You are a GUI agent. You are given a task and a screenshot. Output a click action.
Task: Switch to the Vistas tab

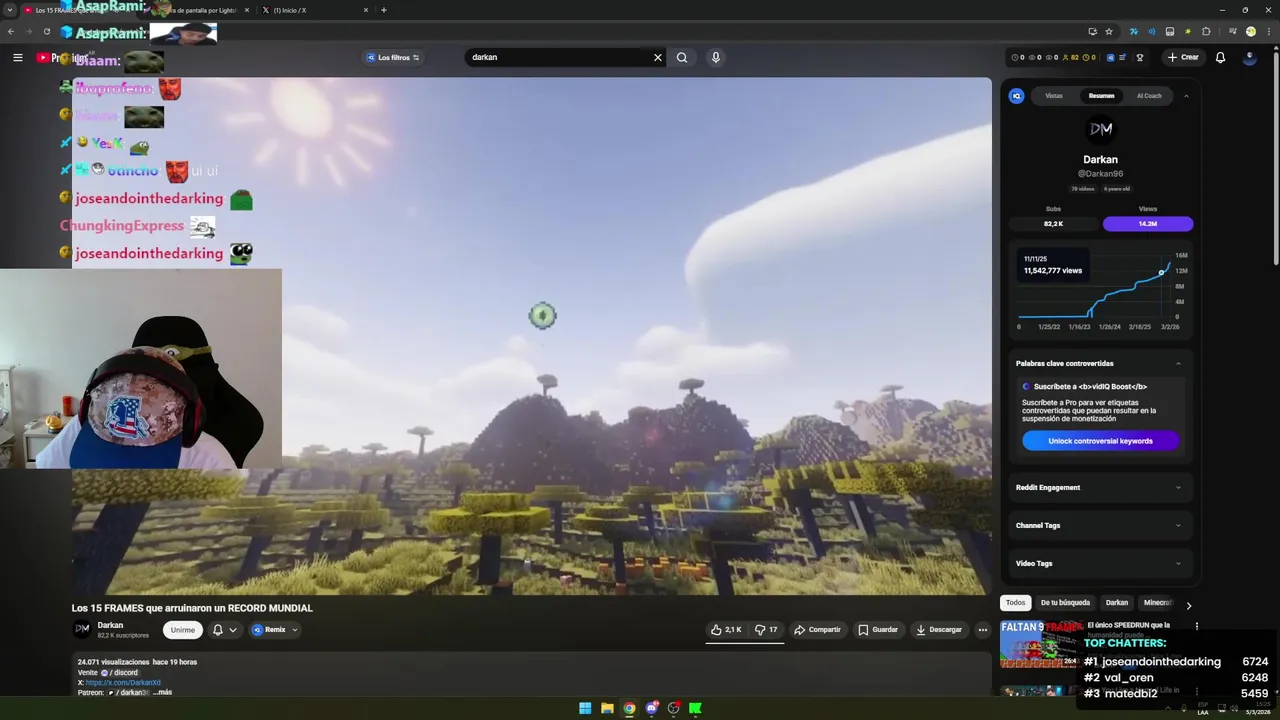coord(1054,96)
